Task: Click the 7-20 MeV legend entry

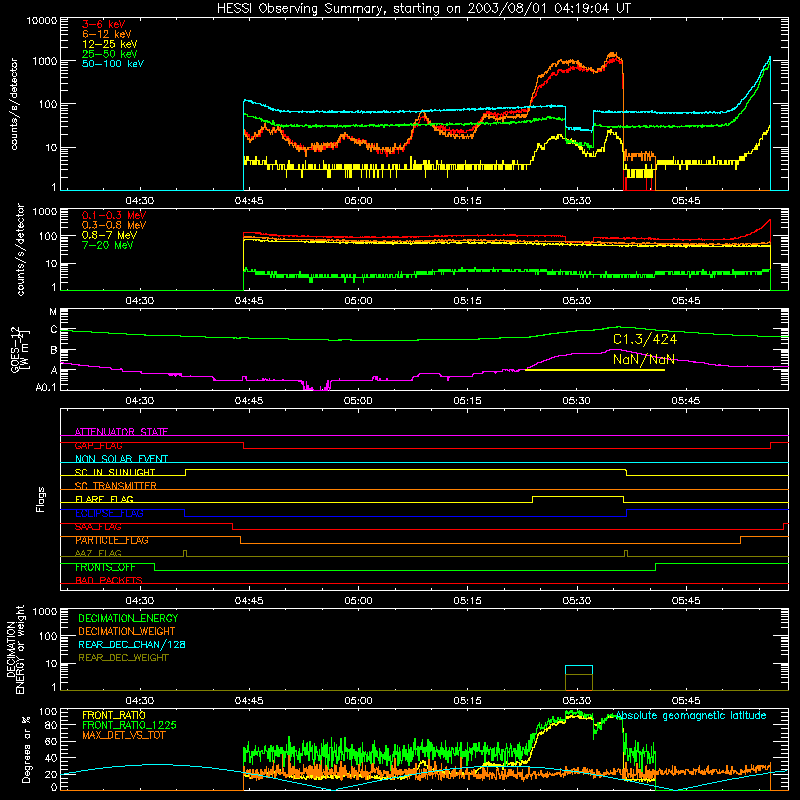Action: pyautogui.click(x=108, y=245)
